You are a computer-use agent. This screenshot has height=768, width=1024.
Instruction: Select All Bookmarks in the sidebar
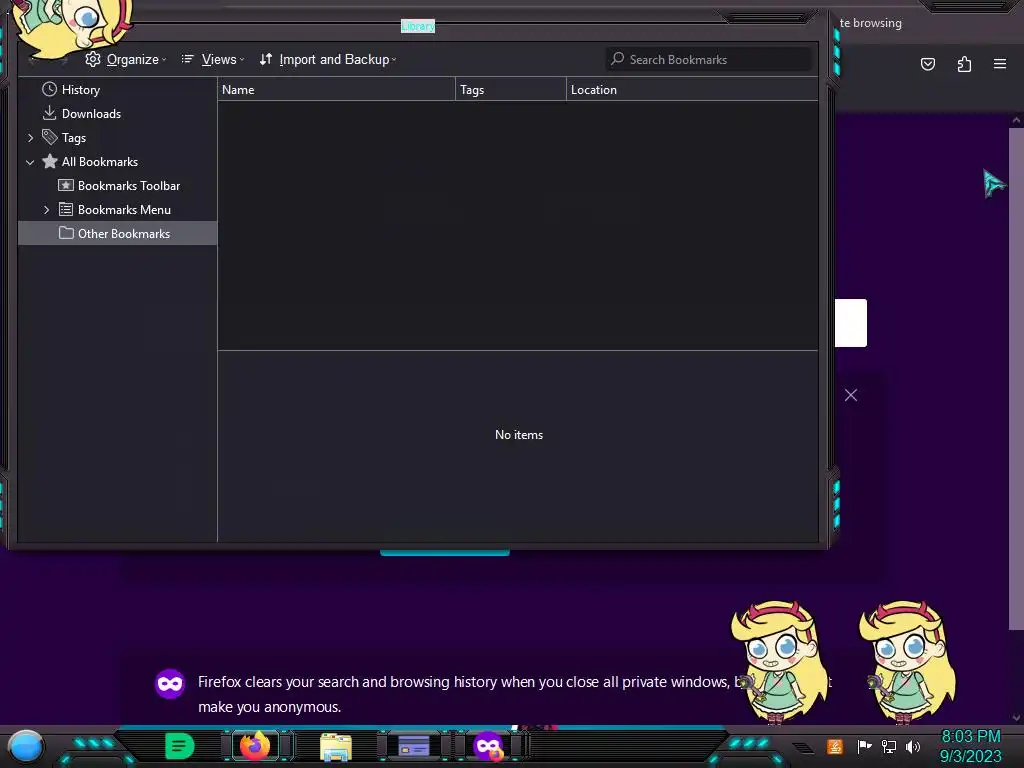coord(118,162)
